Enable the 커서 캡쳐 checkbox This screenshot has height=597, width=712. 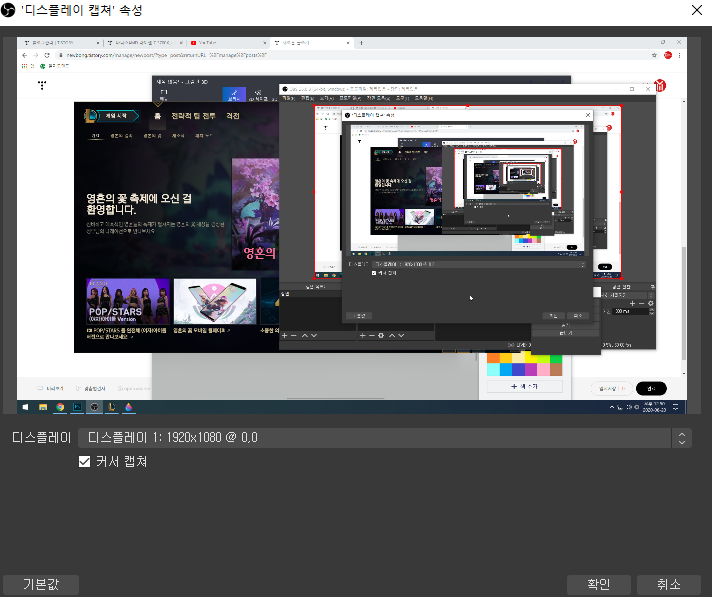[84, 462]
